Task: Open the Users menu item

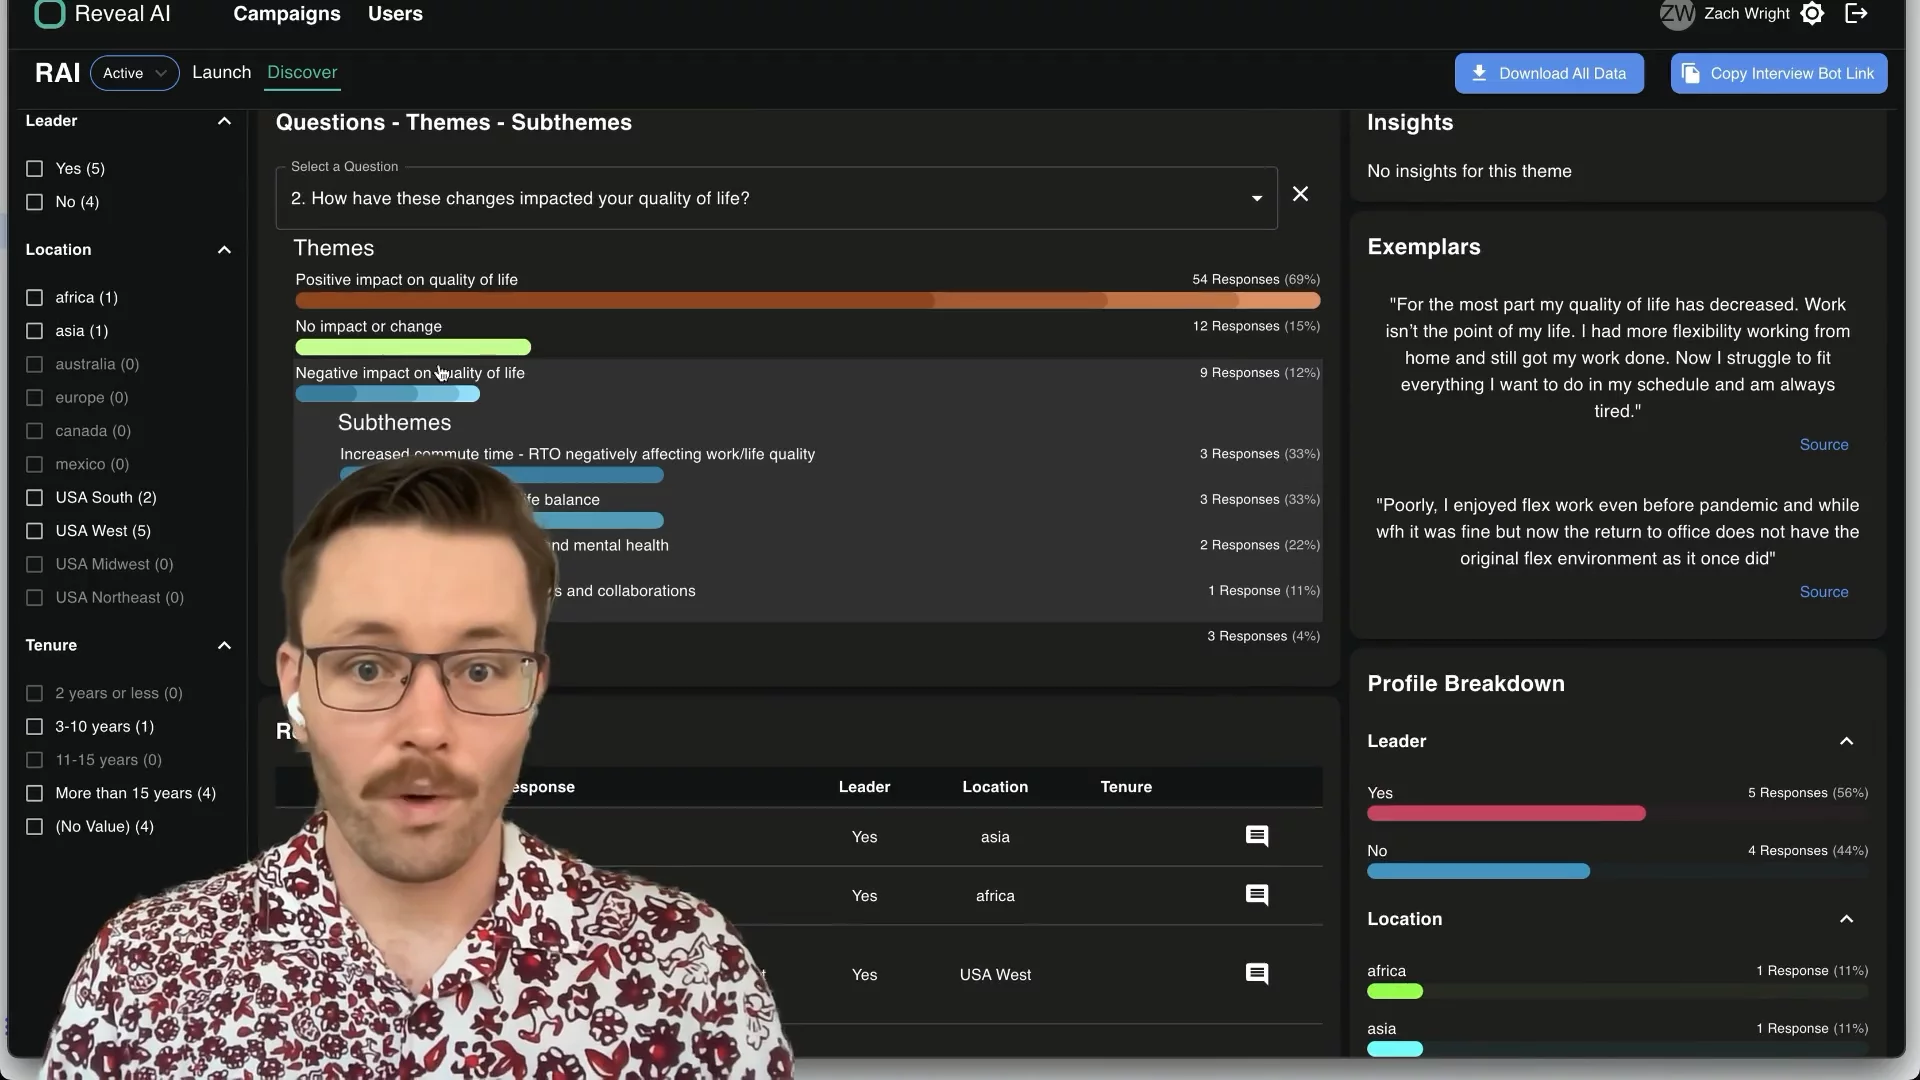Action: click(395, 14)
